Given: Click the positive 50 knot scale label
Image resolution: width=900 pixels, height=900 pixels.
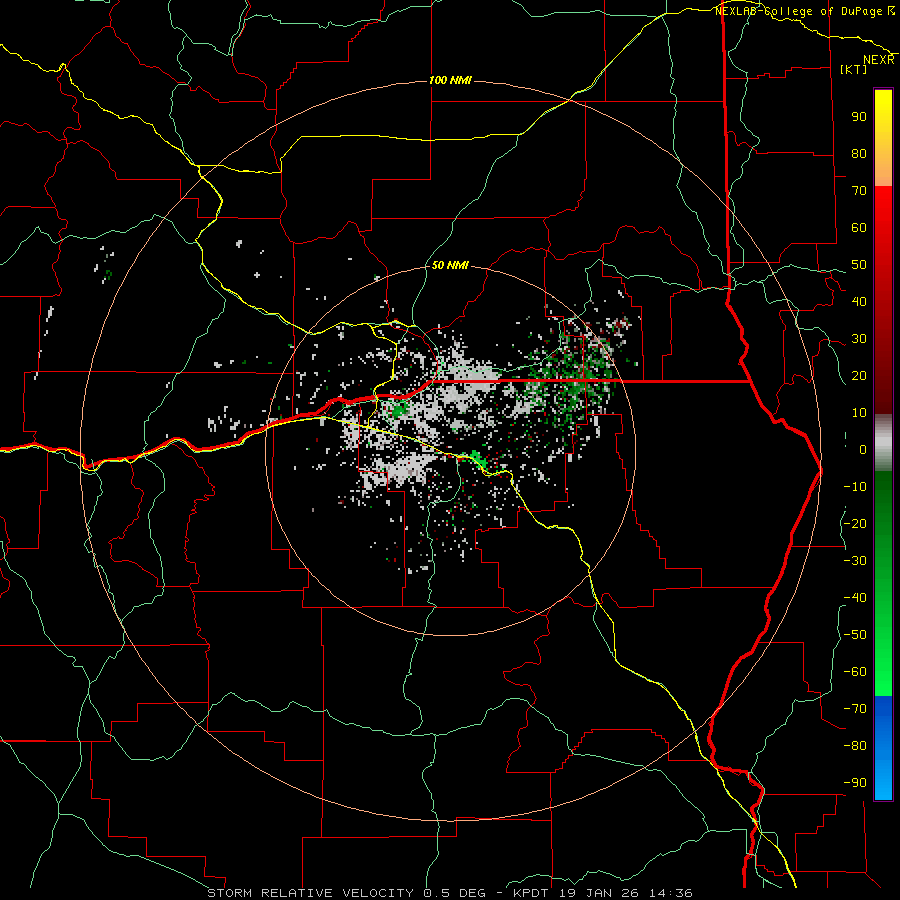Looking at the screenshot, I should pyautogui.click(x=859, y=265).
